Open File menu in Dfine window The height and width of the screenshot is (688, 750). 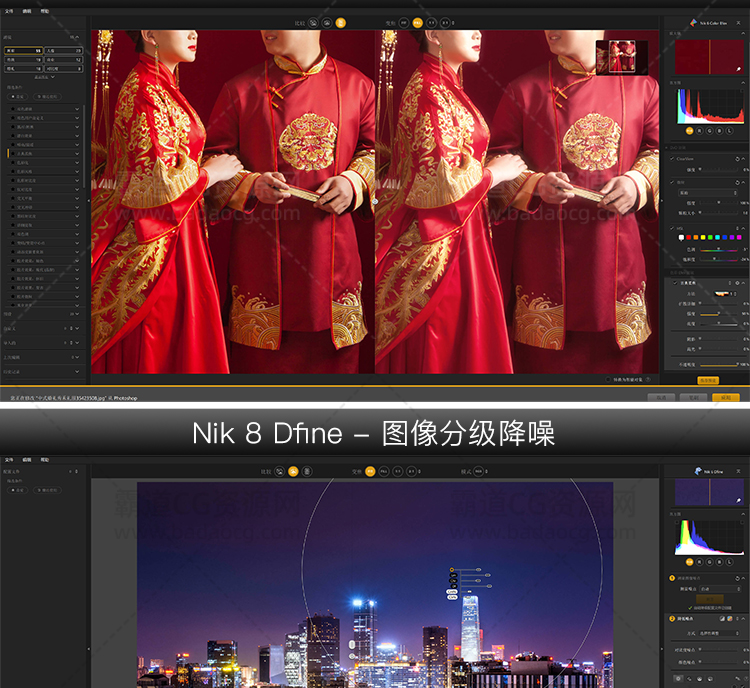[x=9, y=460]
